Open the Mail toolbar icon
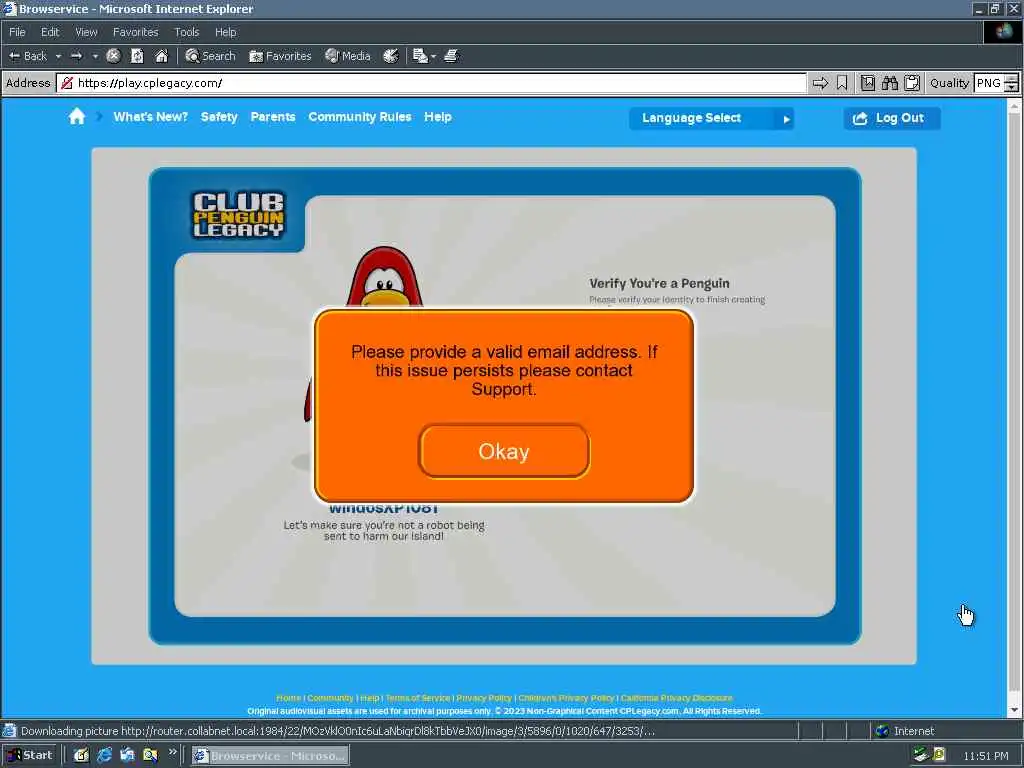 click(x=420, y=56)
